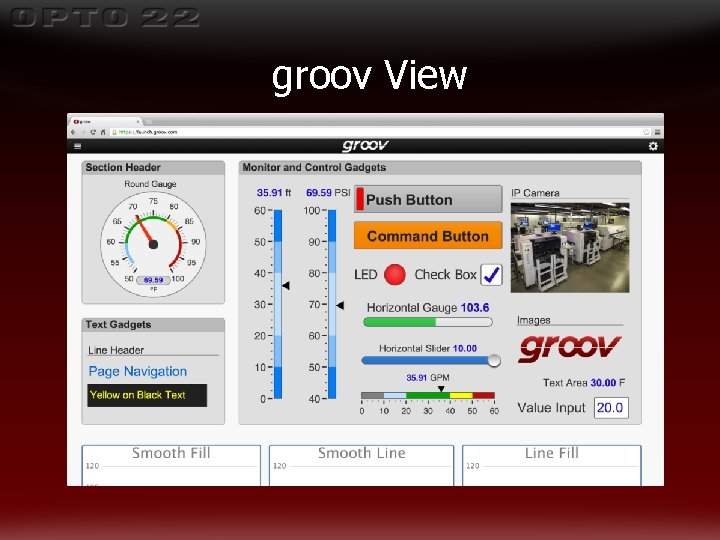Click the Horizontal Slider handle
The width and height of the screenshot is (720, 540).
[x=494, y=360]
